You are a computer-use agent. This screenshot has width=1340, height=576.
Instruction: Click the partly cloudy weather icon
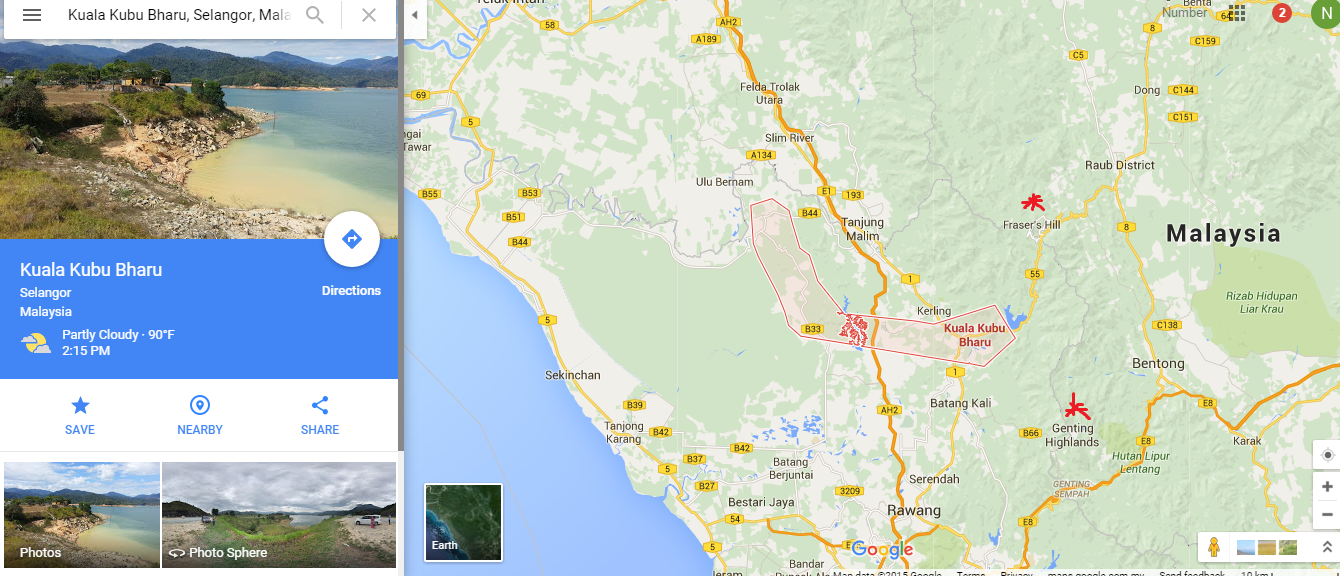point(36,344)
